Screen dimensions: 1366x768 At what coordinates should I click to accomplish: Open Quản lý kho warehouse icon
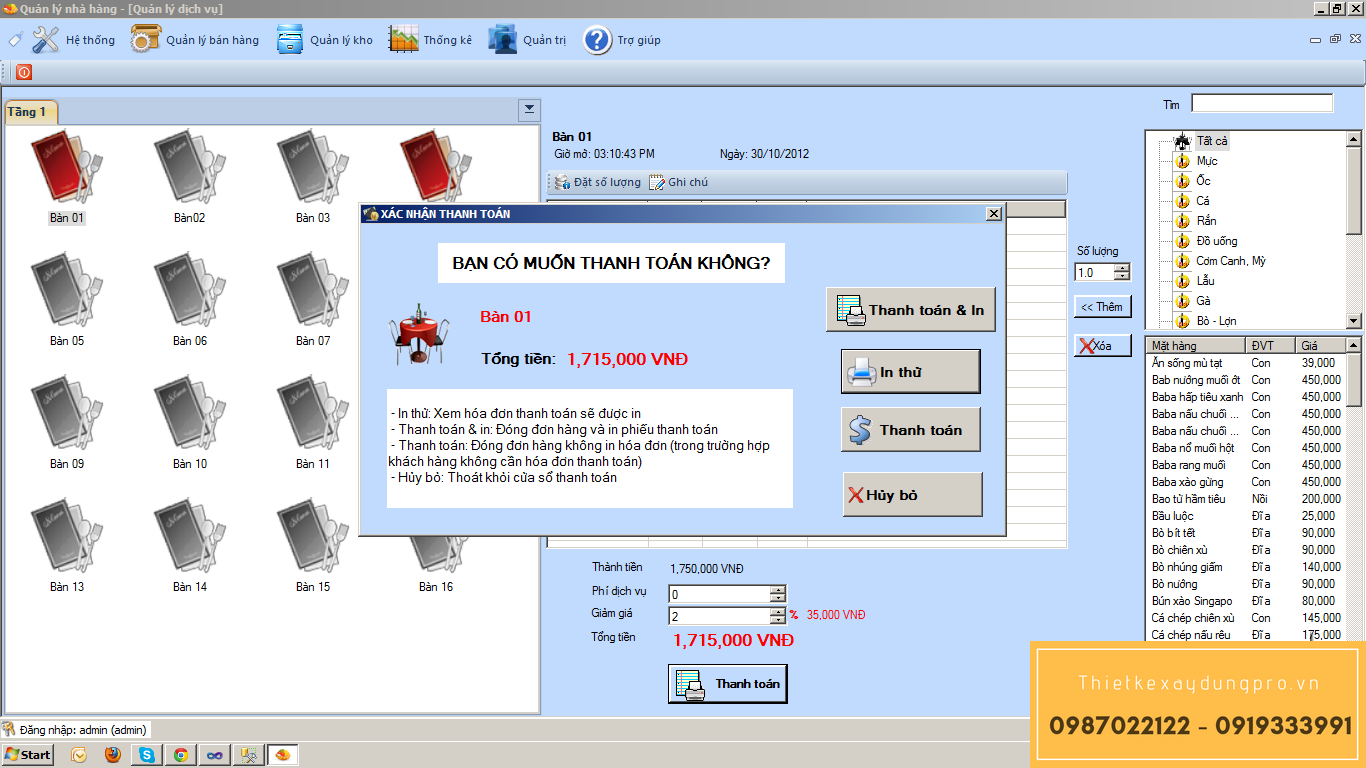pos(290,40)
